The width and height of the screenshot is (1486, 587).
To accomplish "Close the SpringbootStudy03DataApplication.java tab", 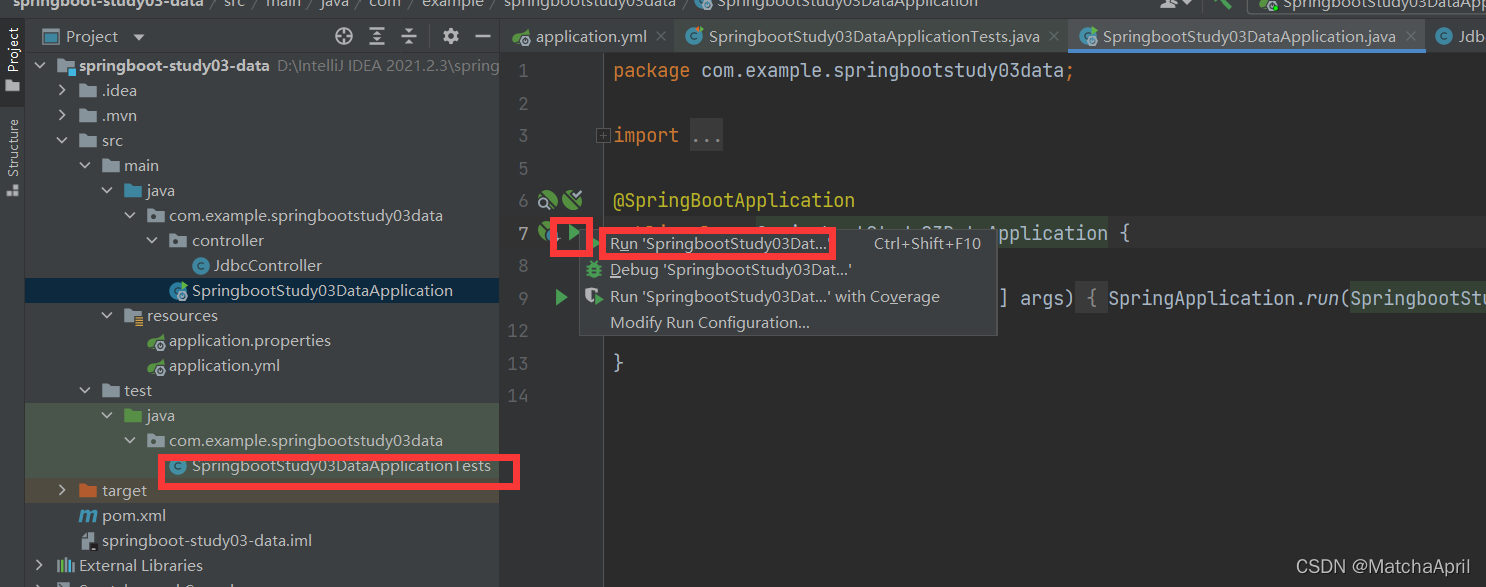I will 1411,37.
